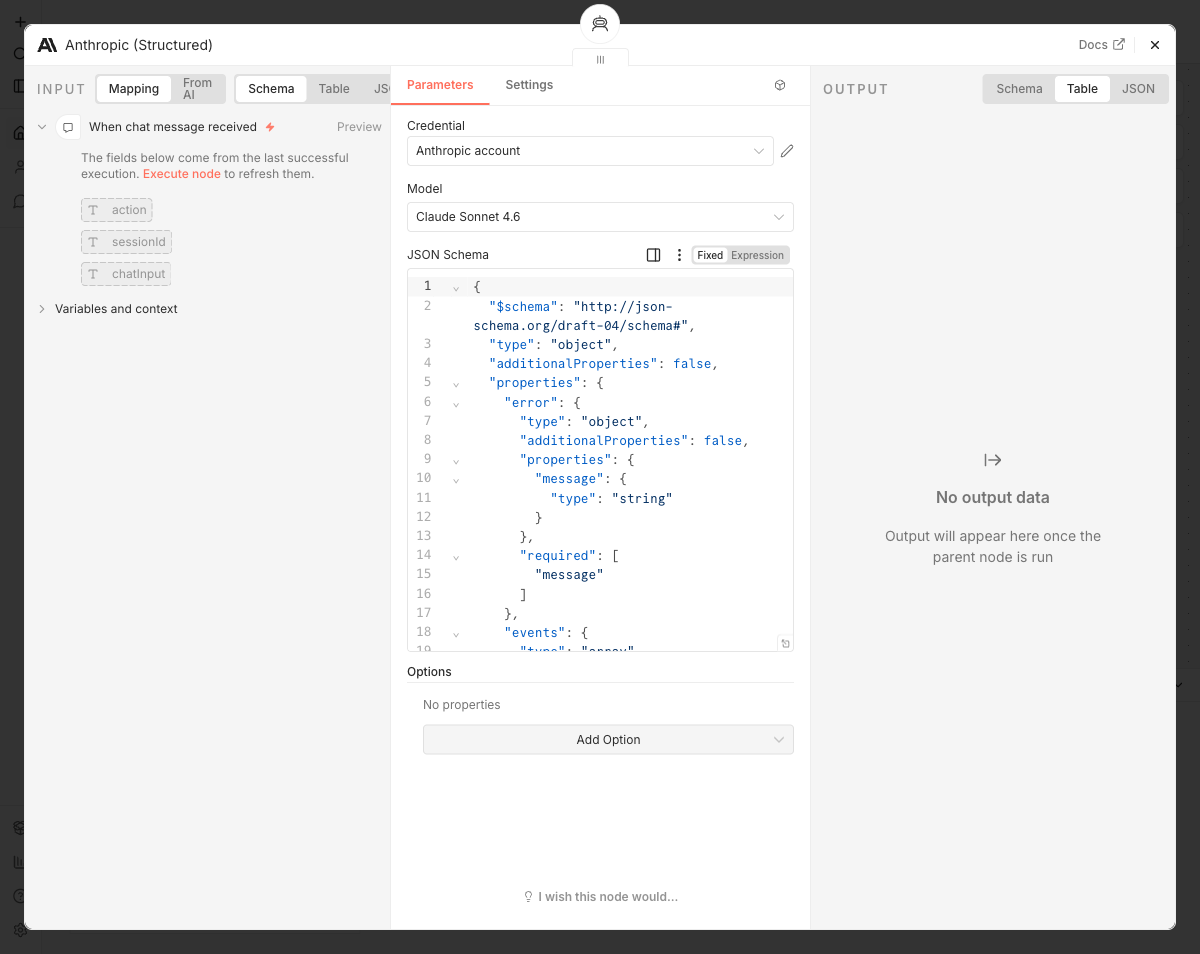Click the drag handle below robot icon
The image size is (1200, 954).
(x=600, y=59)
